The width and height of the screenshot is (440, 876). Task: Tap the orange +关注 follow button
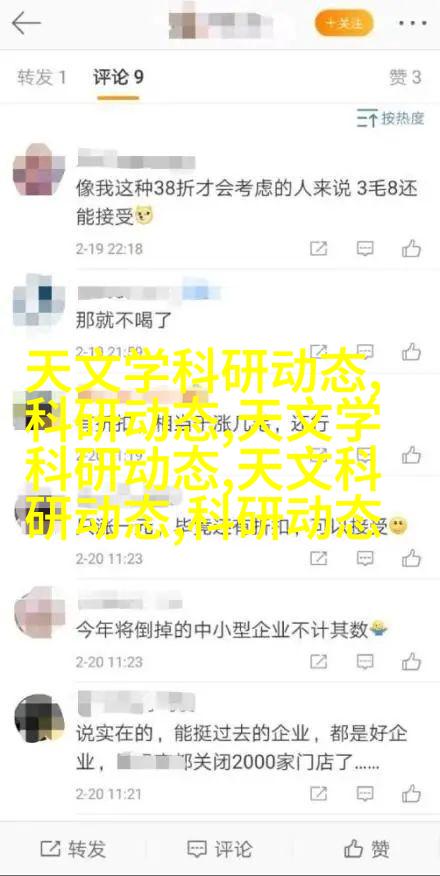pos(344,23)
